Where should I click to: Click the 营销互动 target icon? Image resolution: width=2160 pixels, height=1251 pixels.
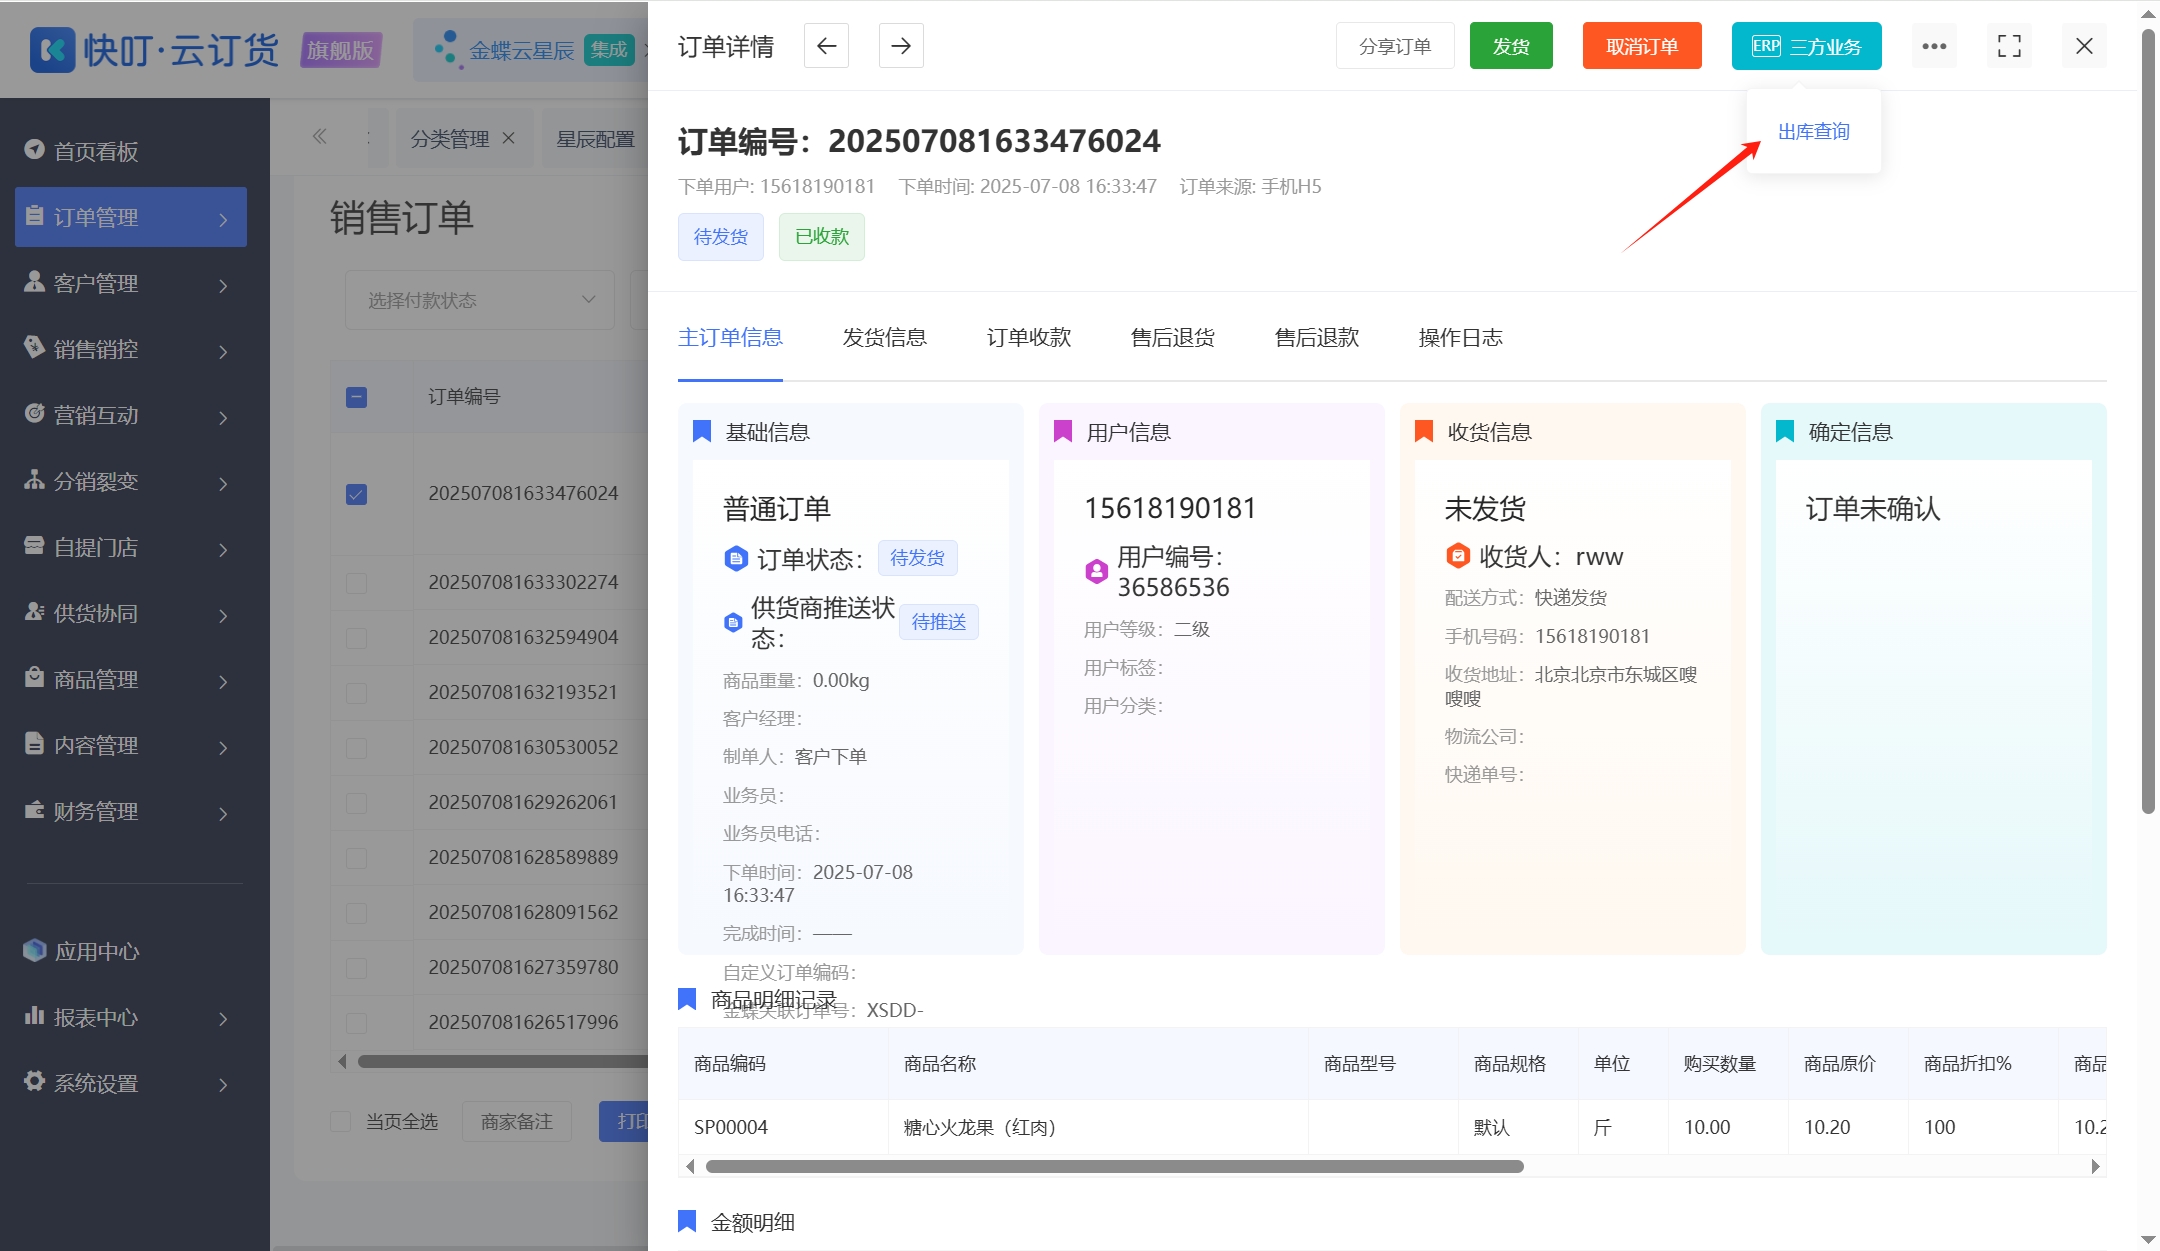click(x=35, y=413)
